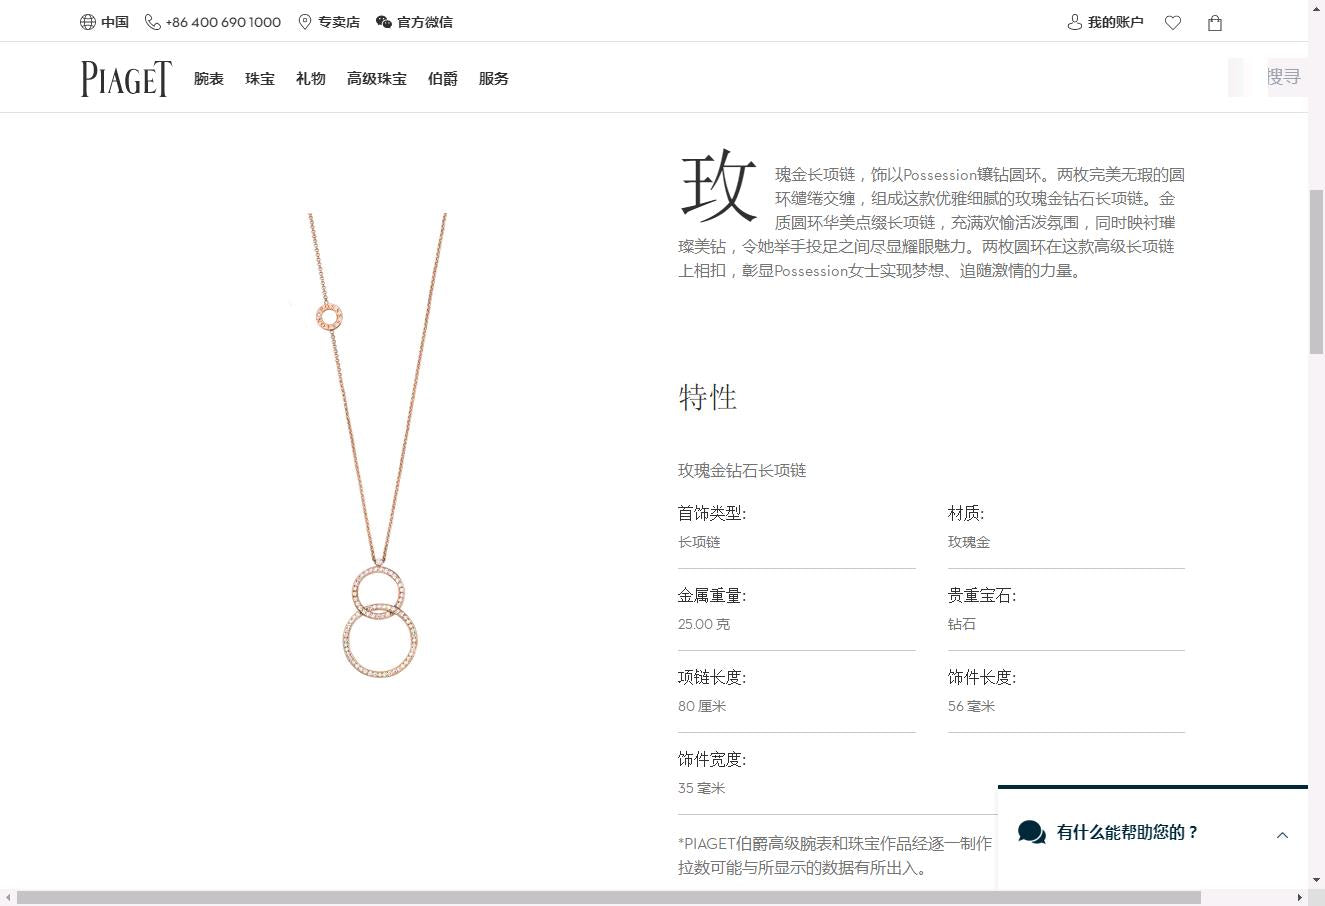Screen dimensions: 1325x906
Task: Expand the chat help chevron
Action: pos(1282,835)
